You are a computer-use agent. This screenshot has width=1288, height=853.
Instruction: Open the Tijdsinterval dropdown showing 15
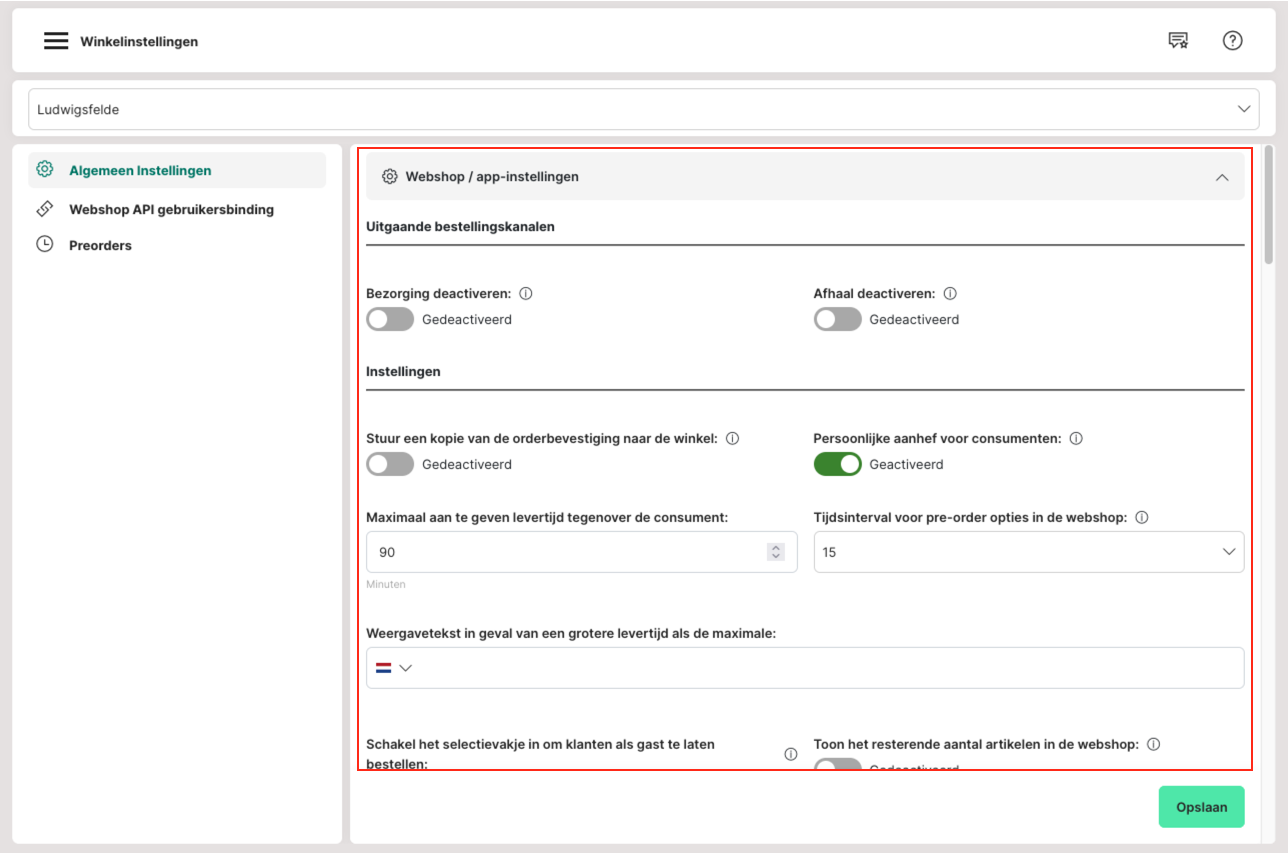[1028, 552]
